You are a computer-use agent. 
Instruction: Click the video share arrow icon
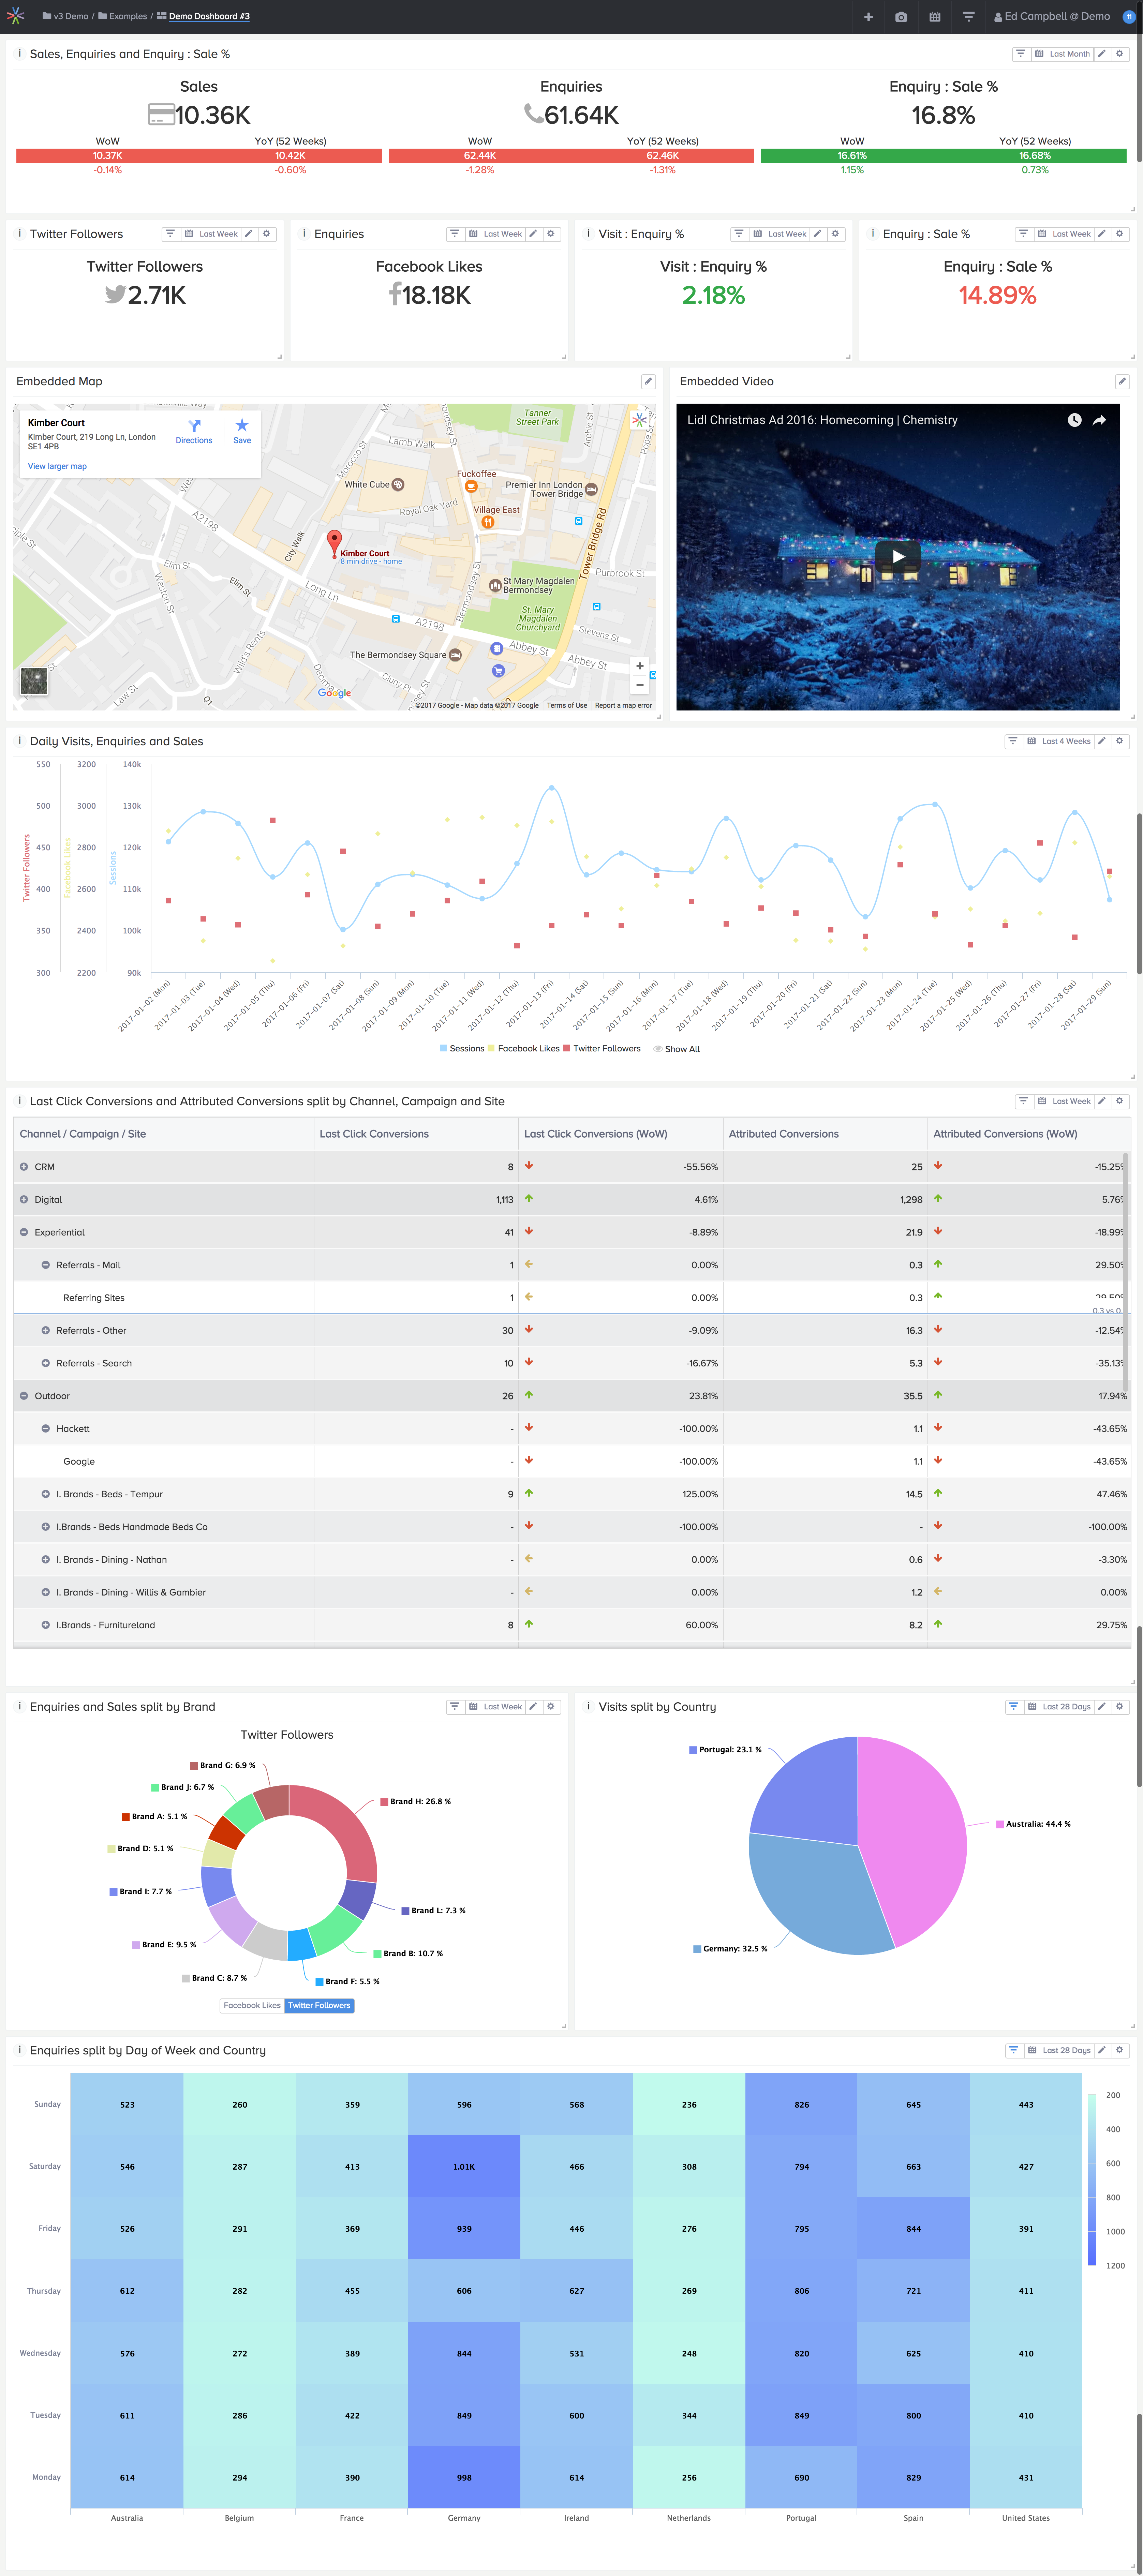click(x=1099, y=420)
